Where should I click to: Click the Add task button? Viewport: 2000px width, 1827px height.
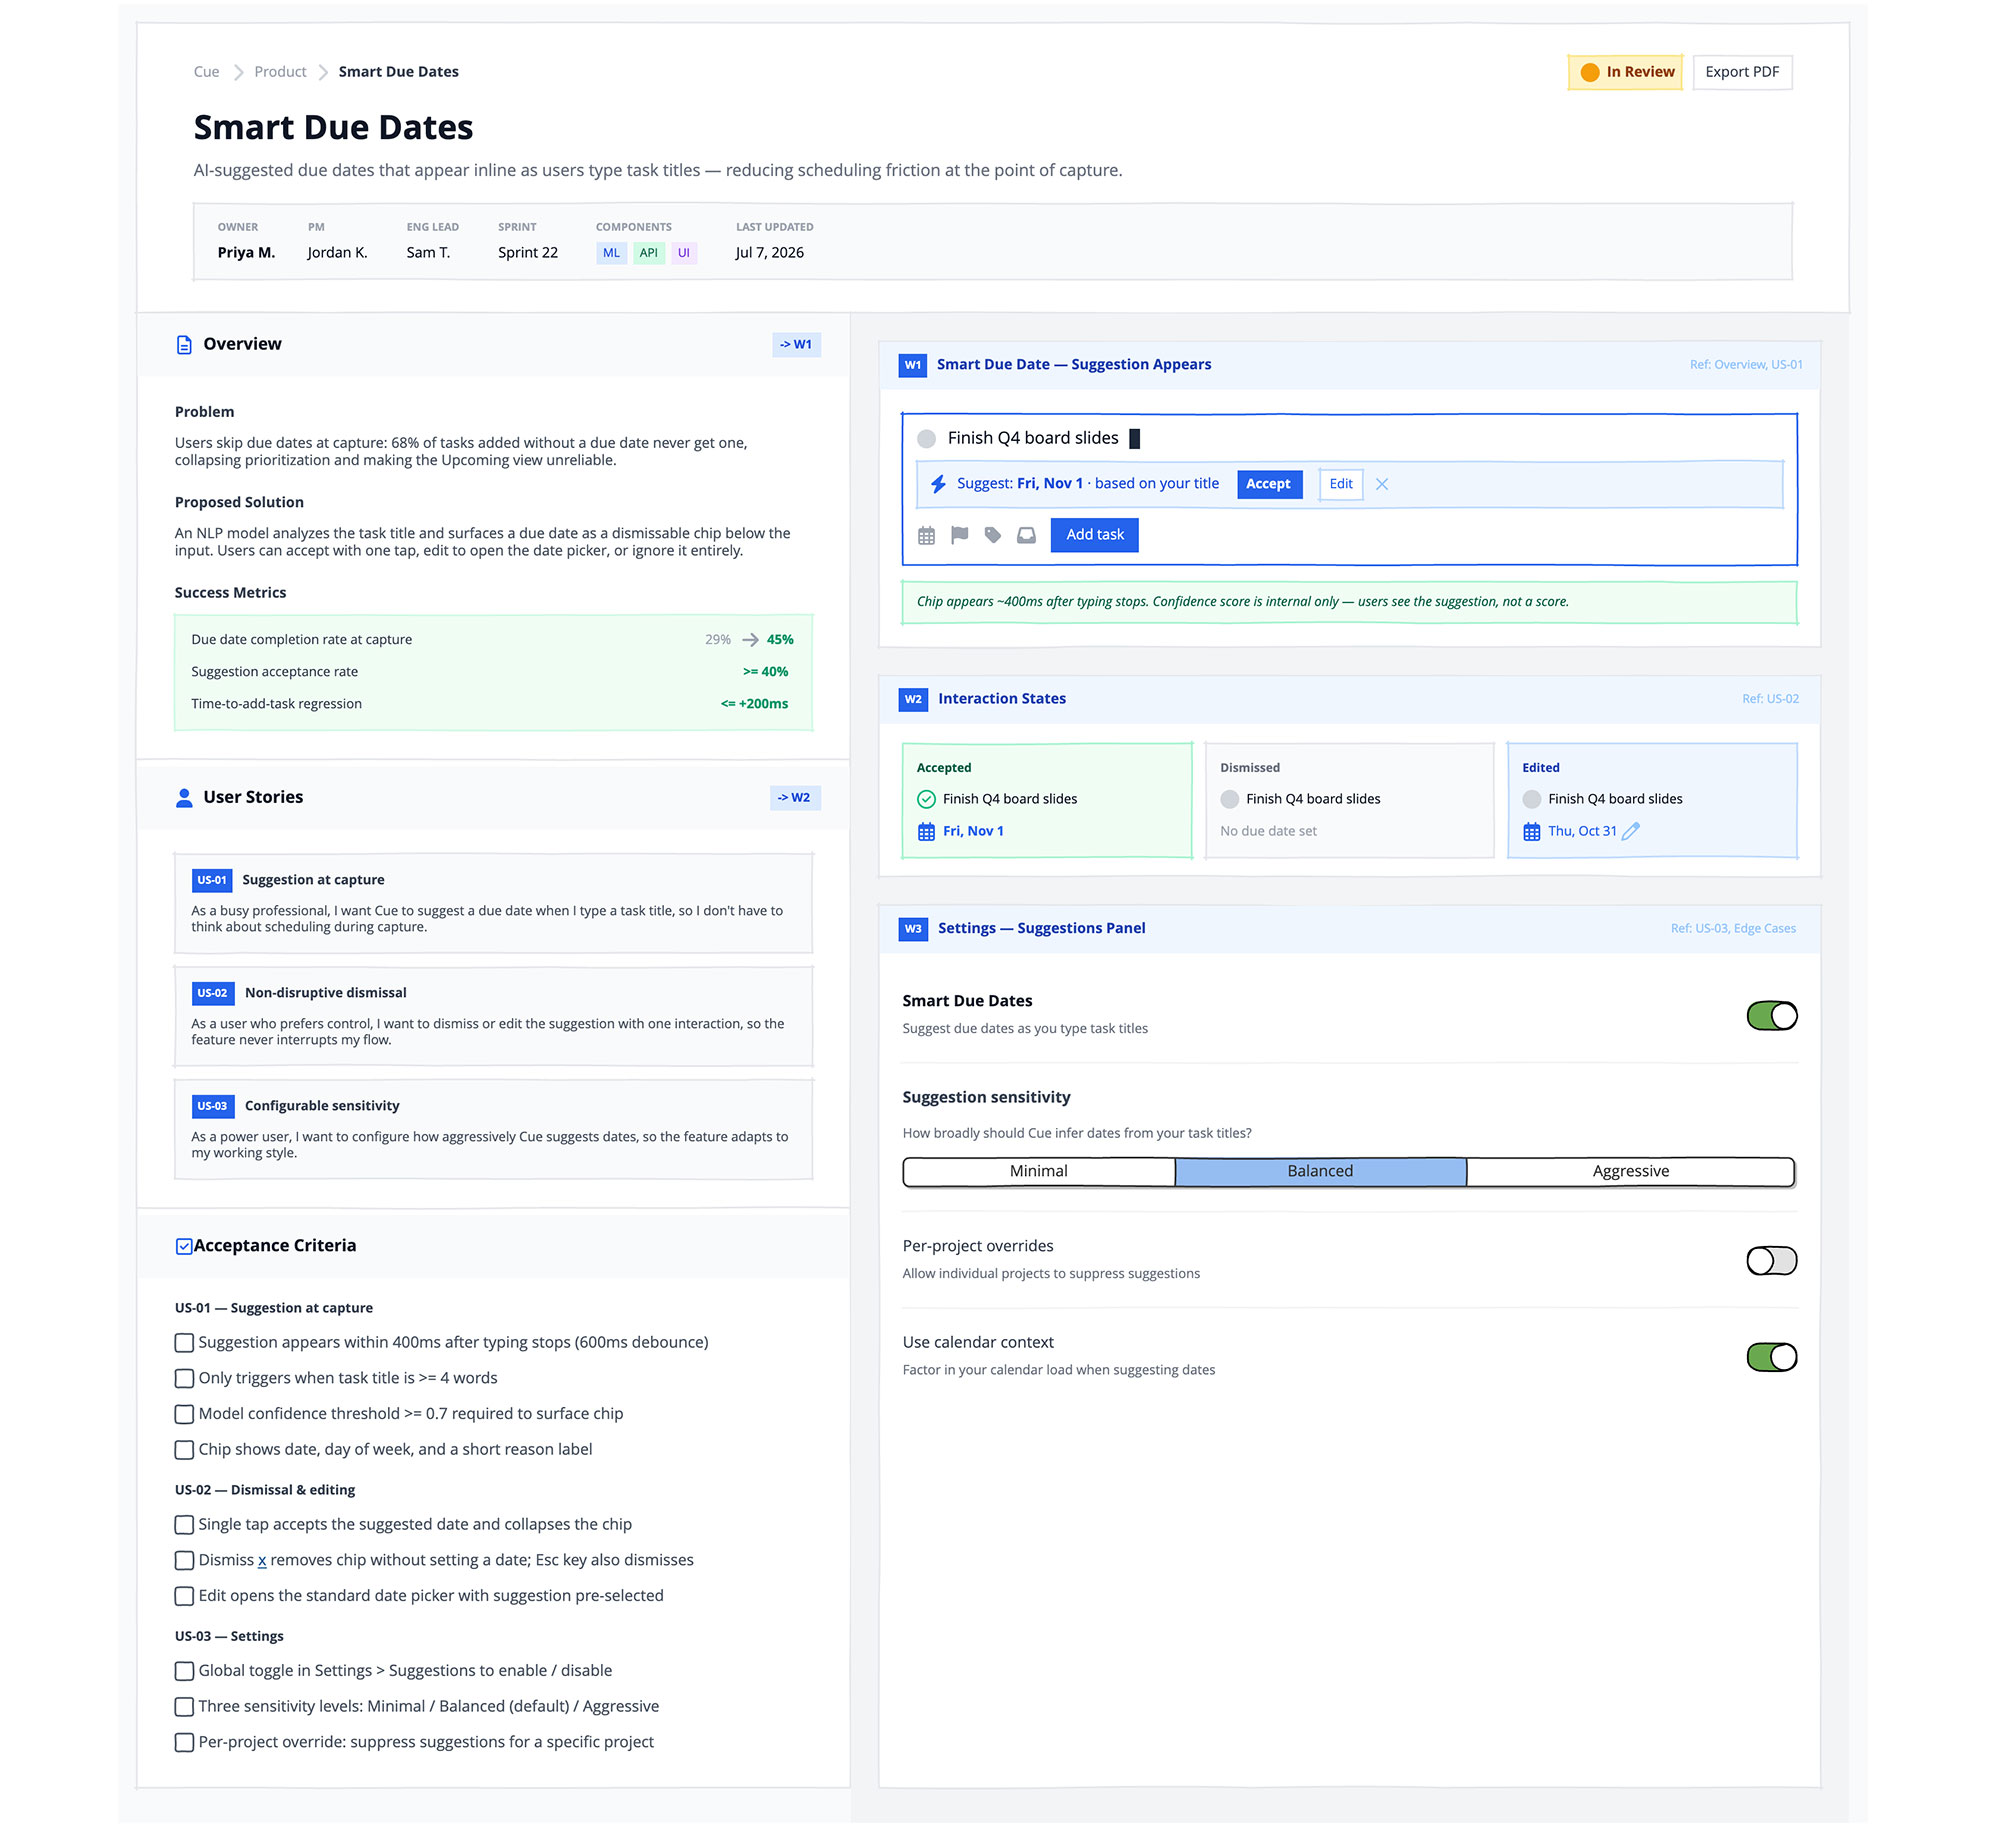click(x=1094, y=535)
